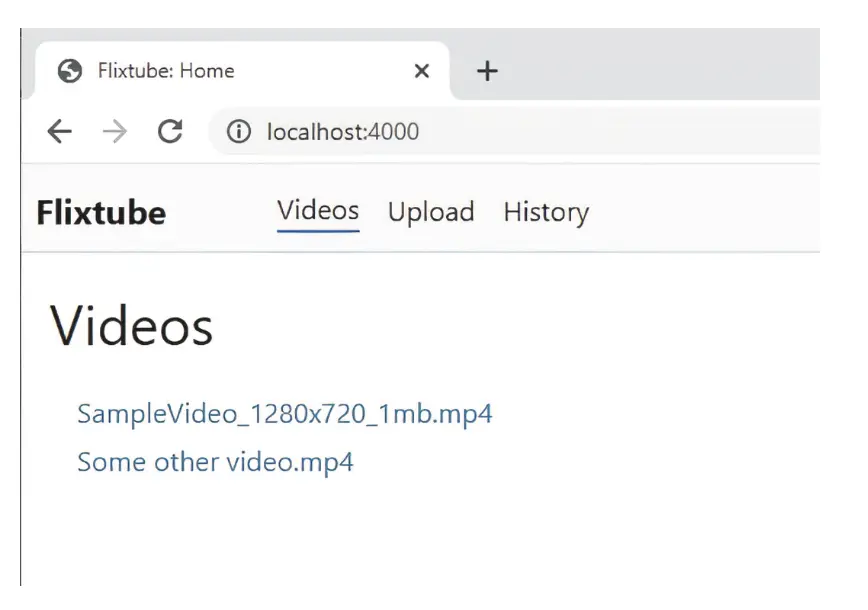Open a new browser tab

point(486,71)
